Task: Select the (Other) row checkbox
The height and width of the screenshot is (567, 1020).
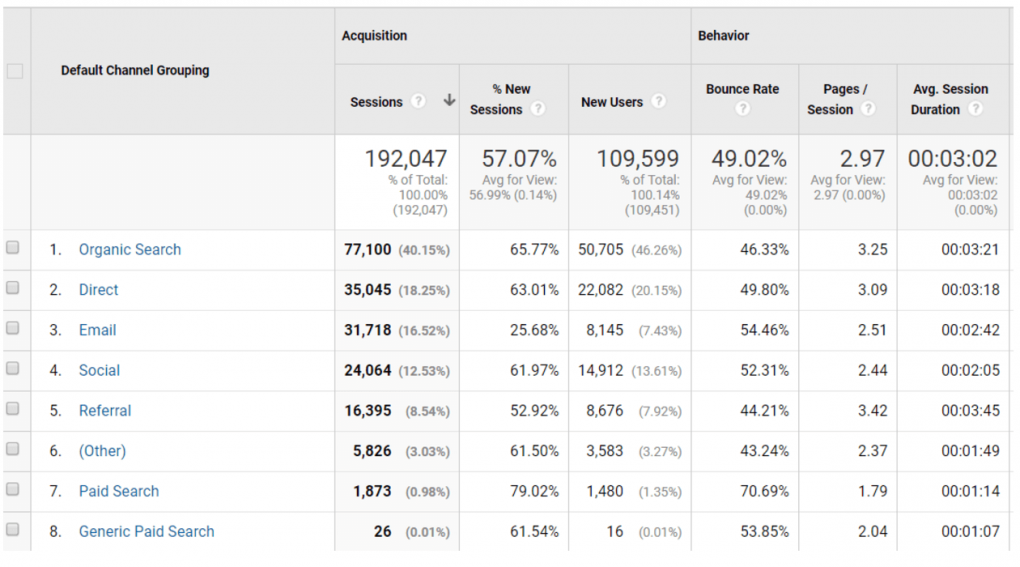Action: 13,449
